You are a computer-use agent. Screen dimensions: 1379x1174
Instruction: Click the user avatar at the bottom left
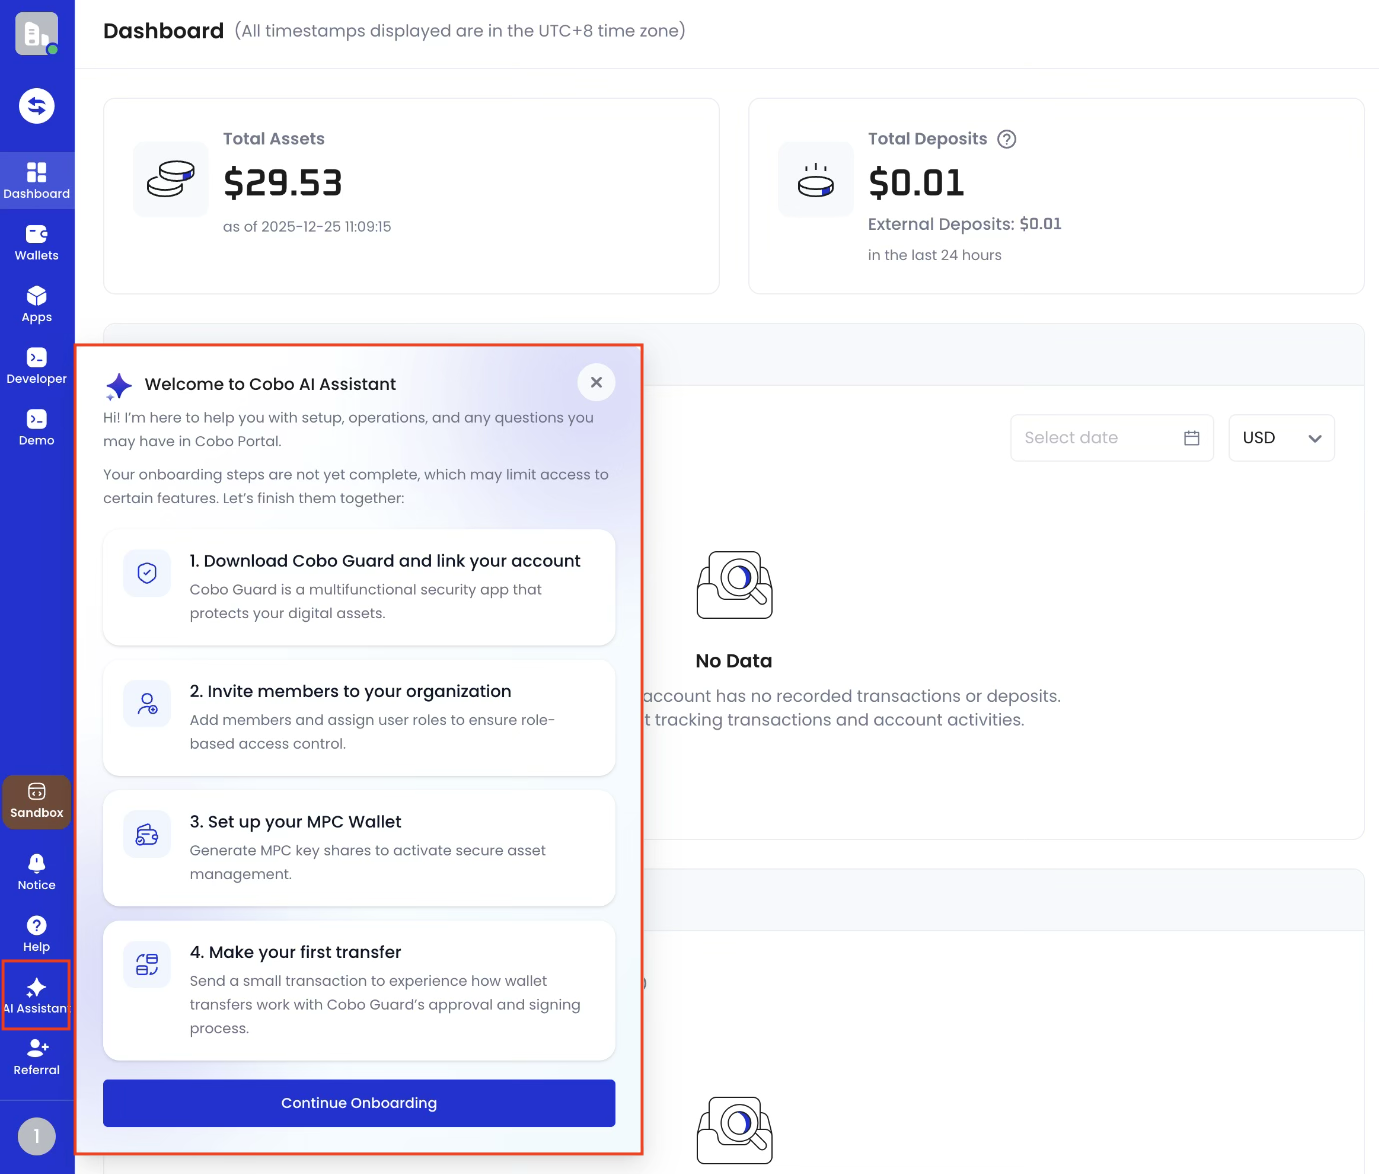37,1136
